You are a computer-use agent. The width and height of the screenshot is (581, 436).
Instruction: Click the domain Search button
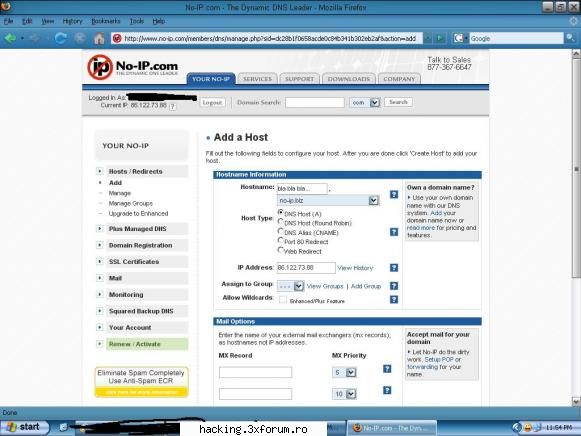tap(398, 102)
